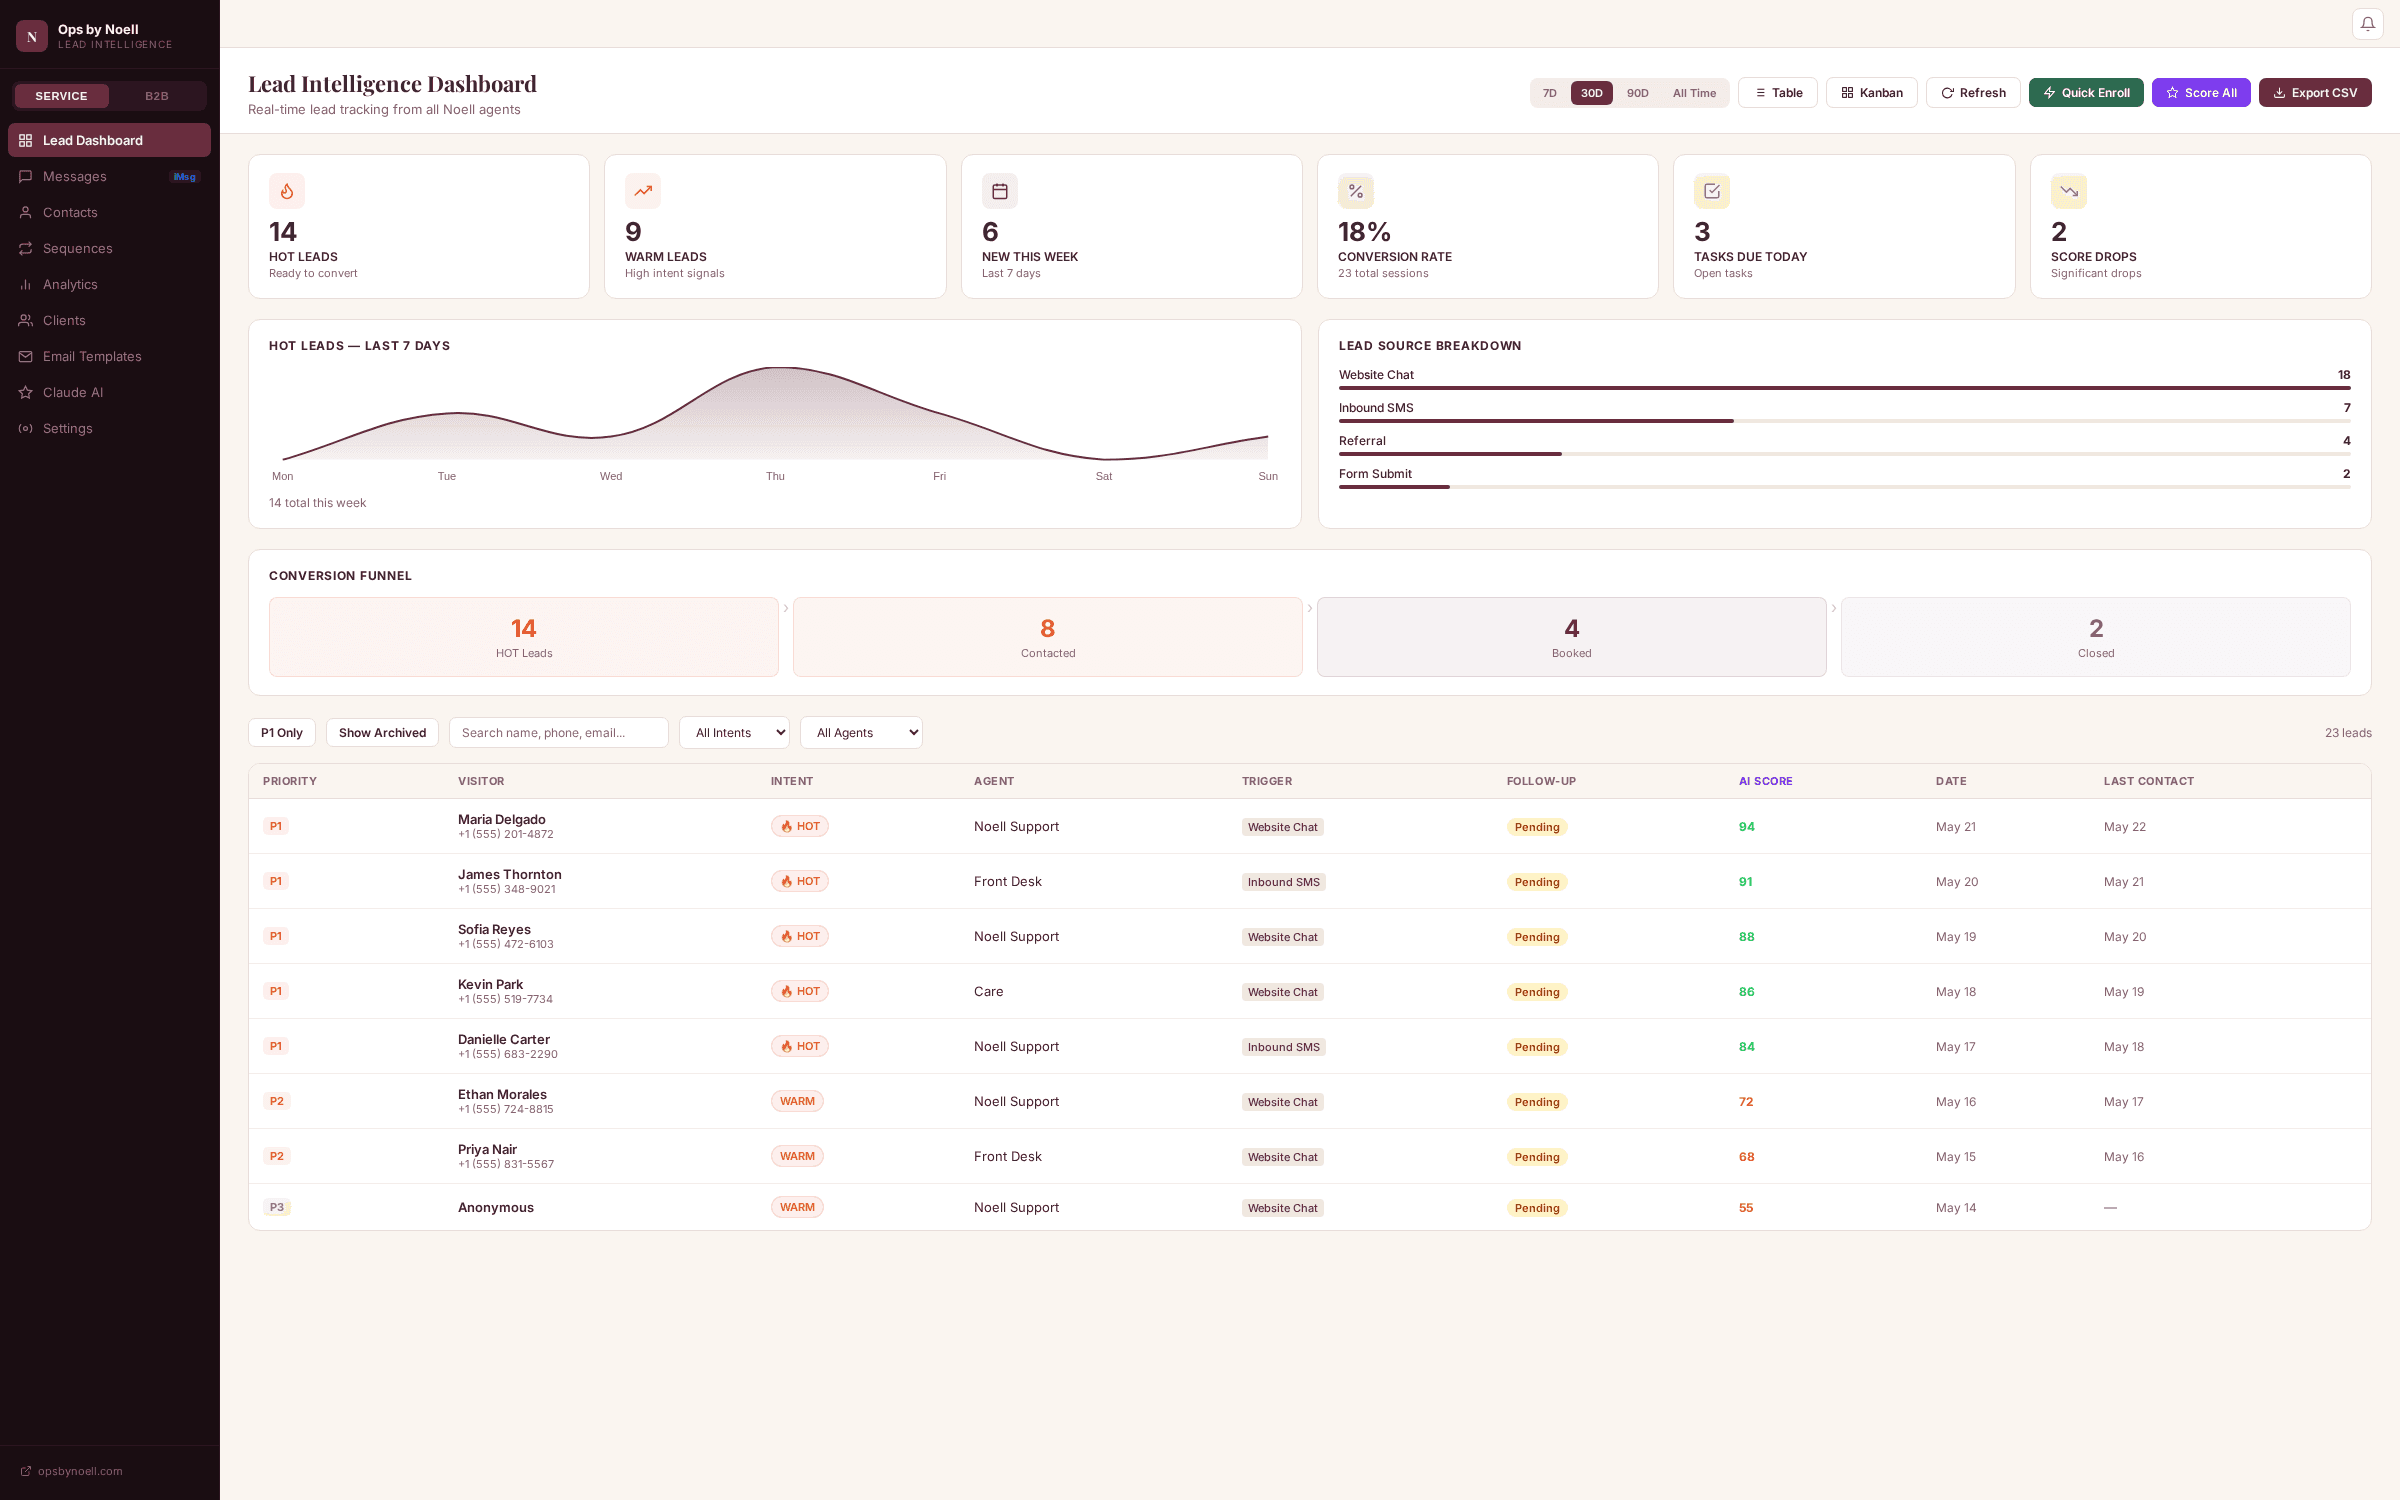Click the Contacted funnel stage
Viewport: 2400px width, 1500px height.
(x=1048, y=637)
